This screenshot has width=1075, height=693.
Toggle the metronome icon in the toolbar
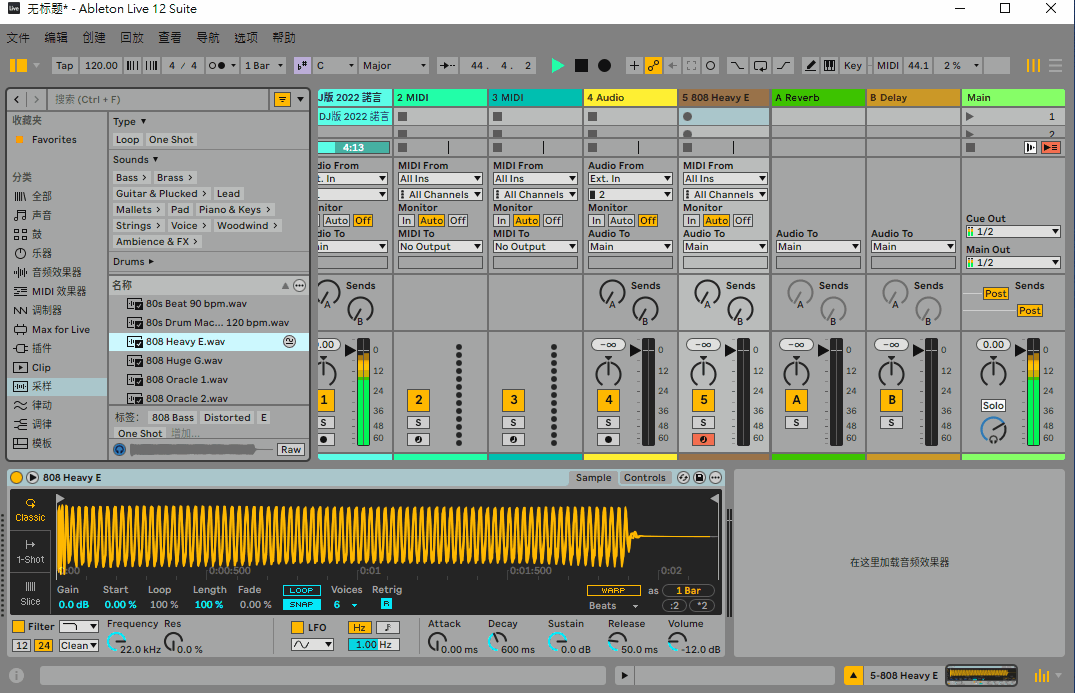(x=216, y=66)
